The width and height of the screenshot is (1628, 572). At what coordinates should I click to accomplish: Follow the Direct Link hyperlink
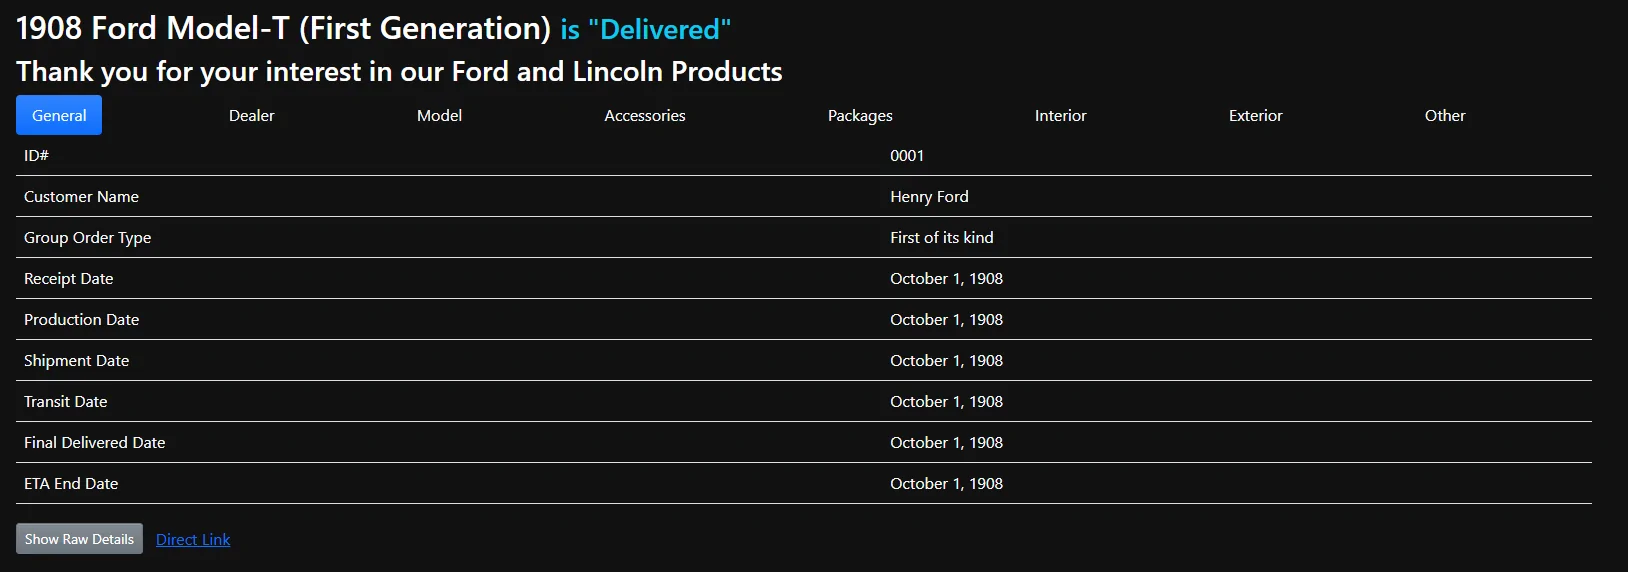pyautogui.click(x=193, y=539)
